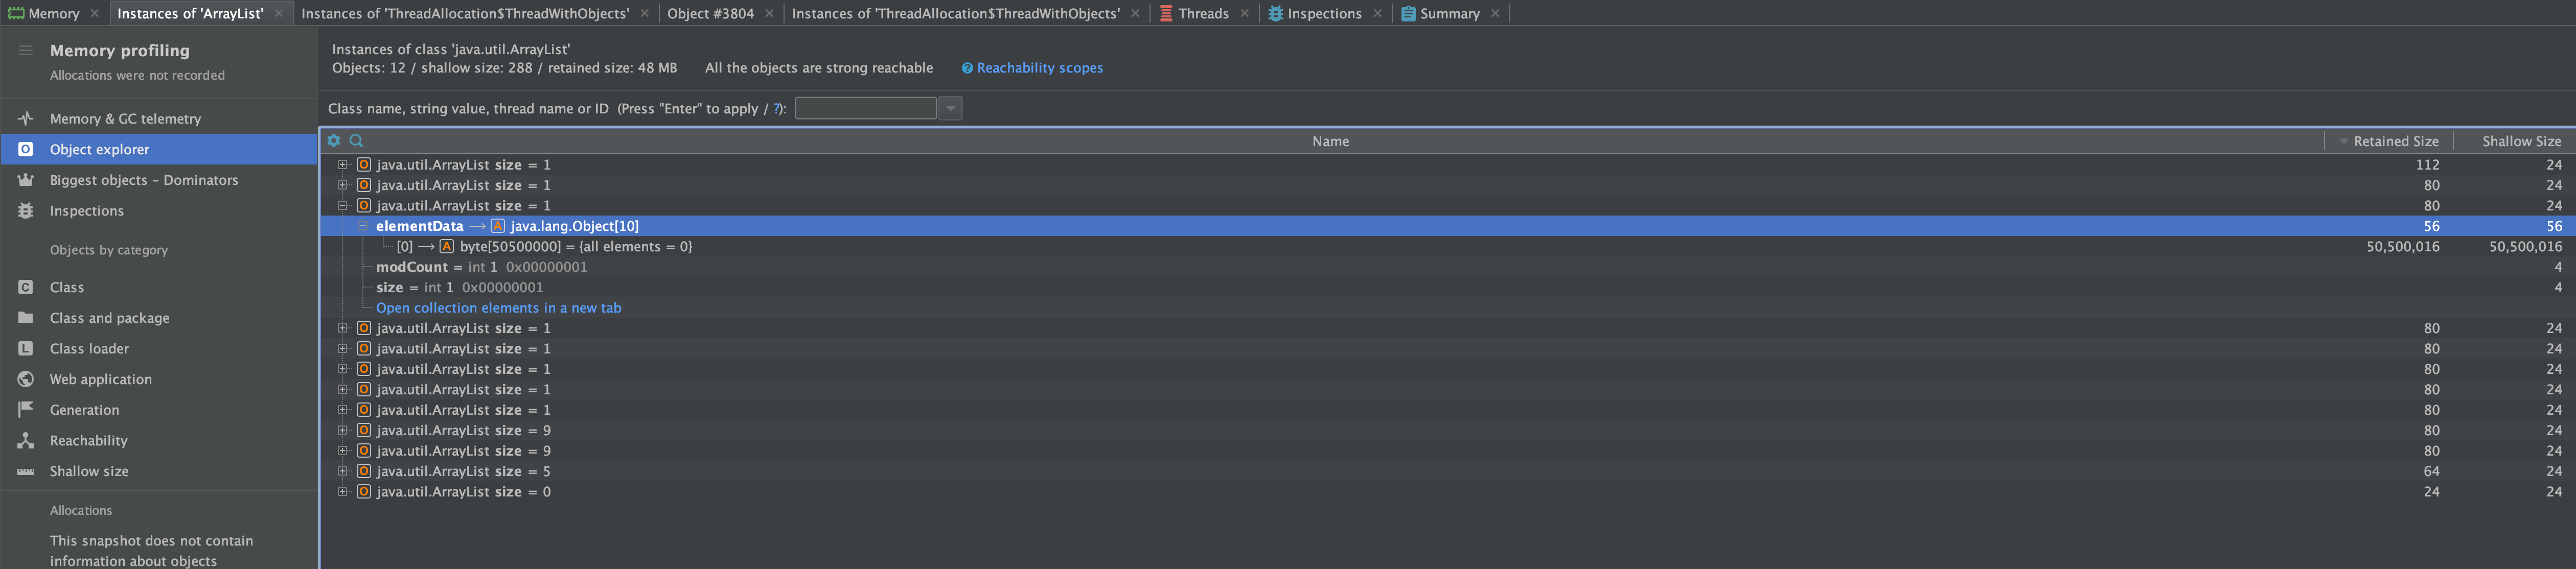Click the Shallow size ruler icon

pyautogui.click(x=26, y=471)
